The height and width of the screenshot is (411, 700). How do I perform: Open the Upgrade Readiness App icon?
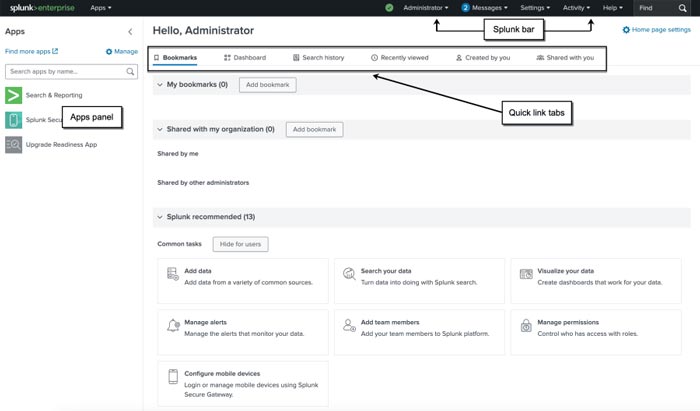[x=13, y=145]
